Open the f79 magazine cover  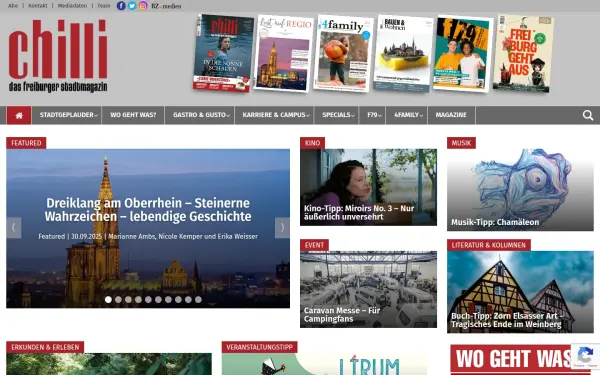(x=463, y=53)
